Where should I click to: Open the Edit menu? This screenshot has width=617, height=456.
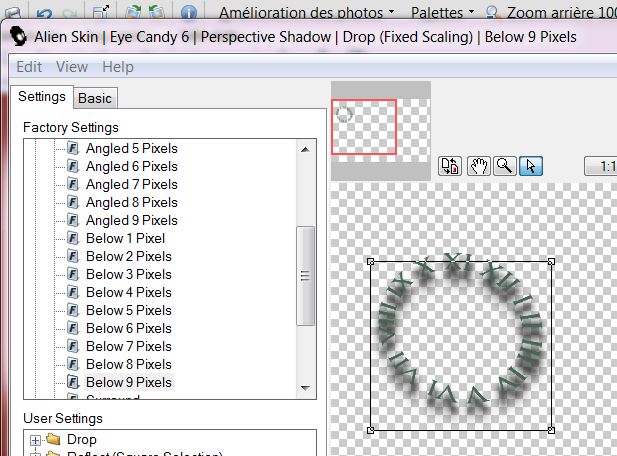(29, 67)
